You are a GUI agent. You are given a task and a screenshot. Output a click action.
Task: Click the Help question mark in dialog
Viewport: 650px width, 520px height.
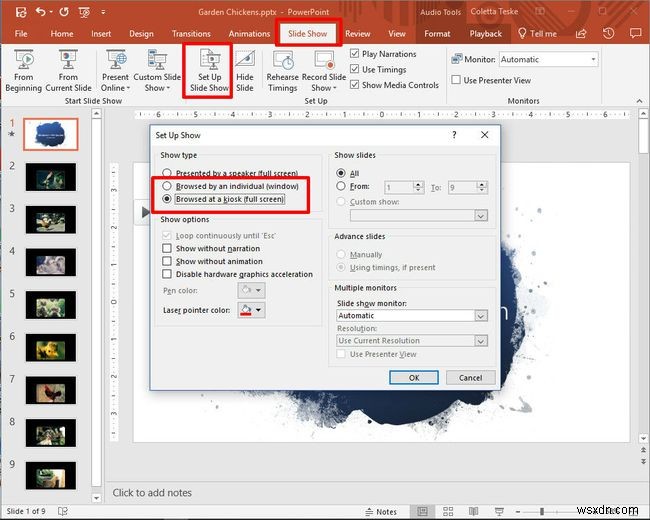[x=454, y=135]
